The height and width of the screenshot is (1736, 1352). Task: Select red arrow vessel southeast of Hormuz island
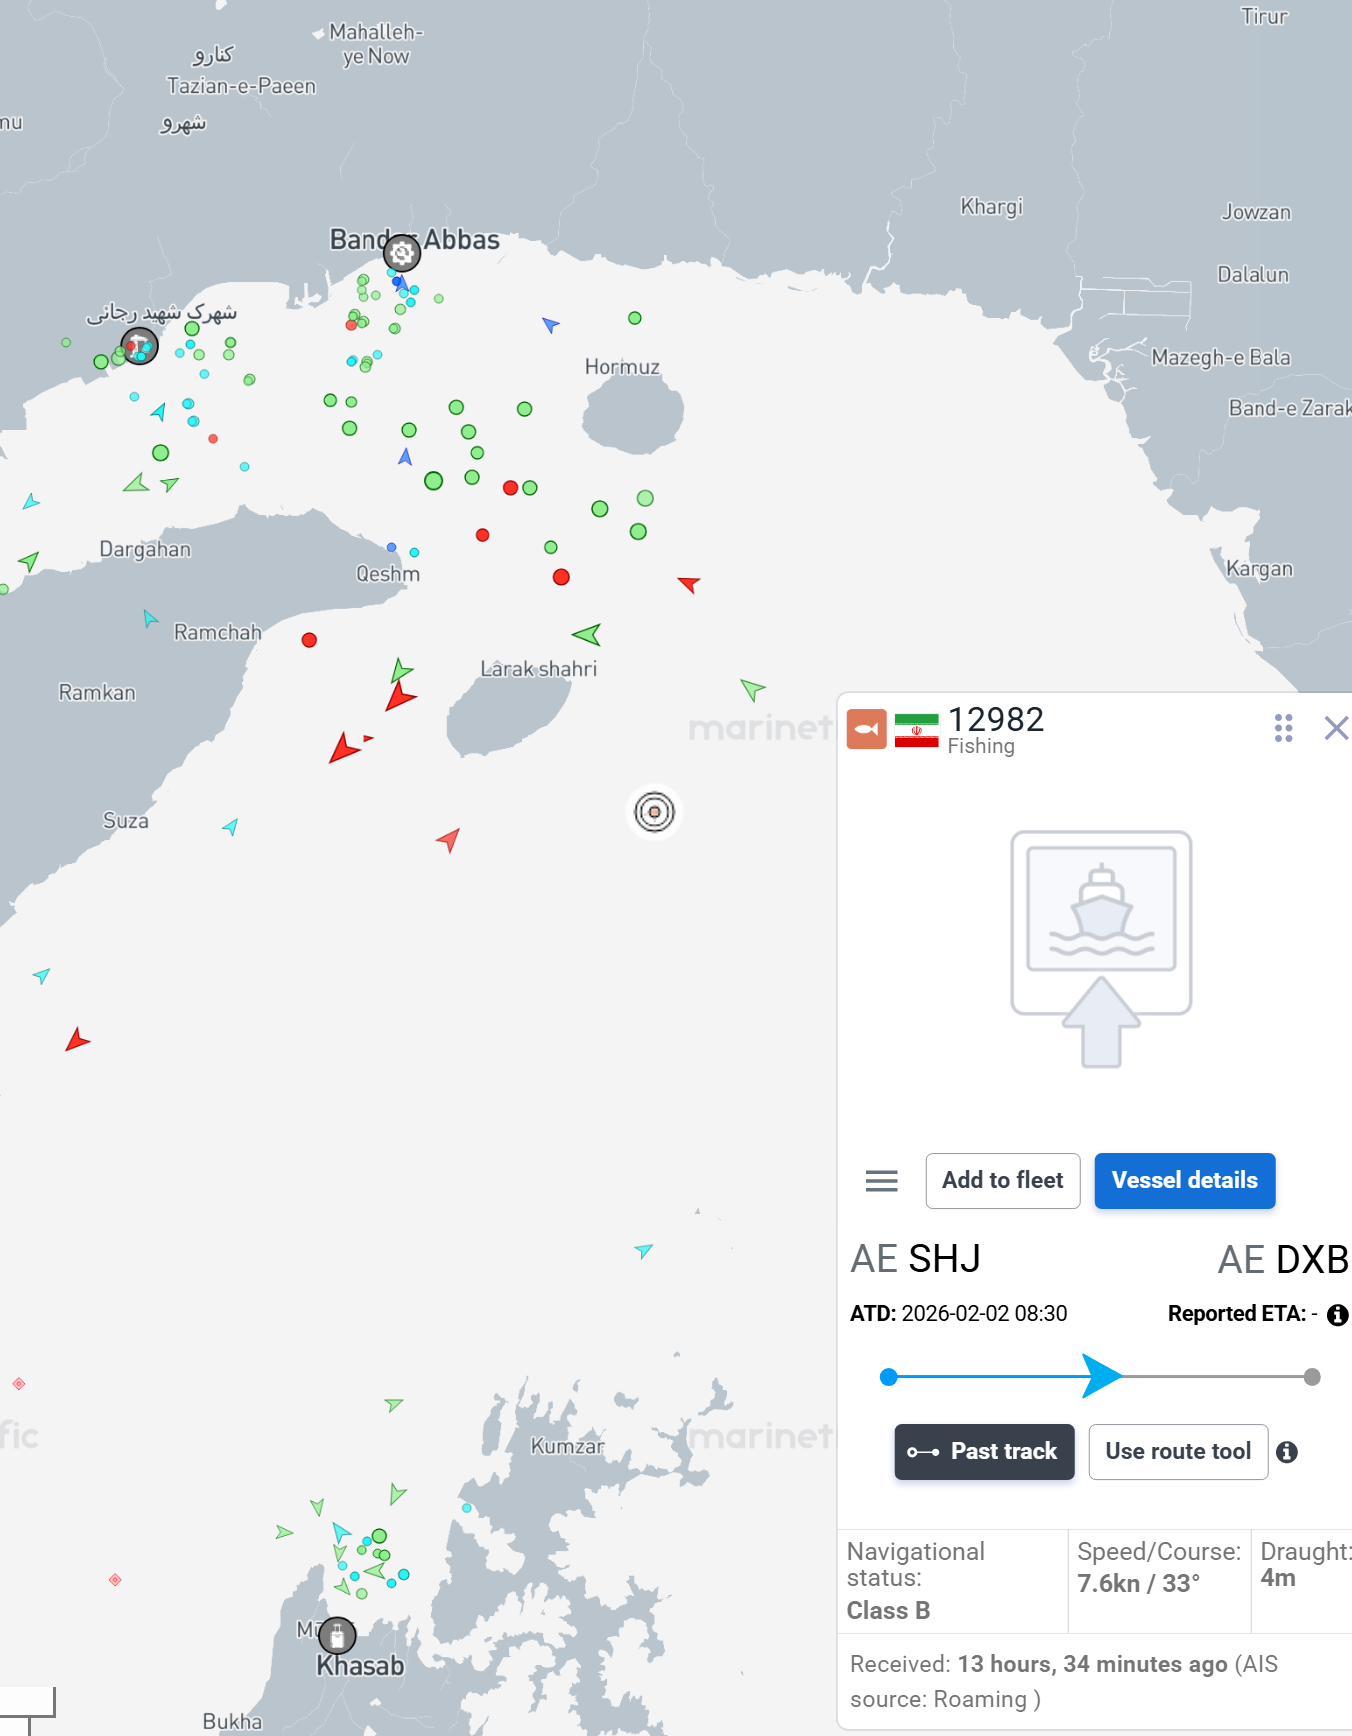pyautogui.click(x=688, y=583)
